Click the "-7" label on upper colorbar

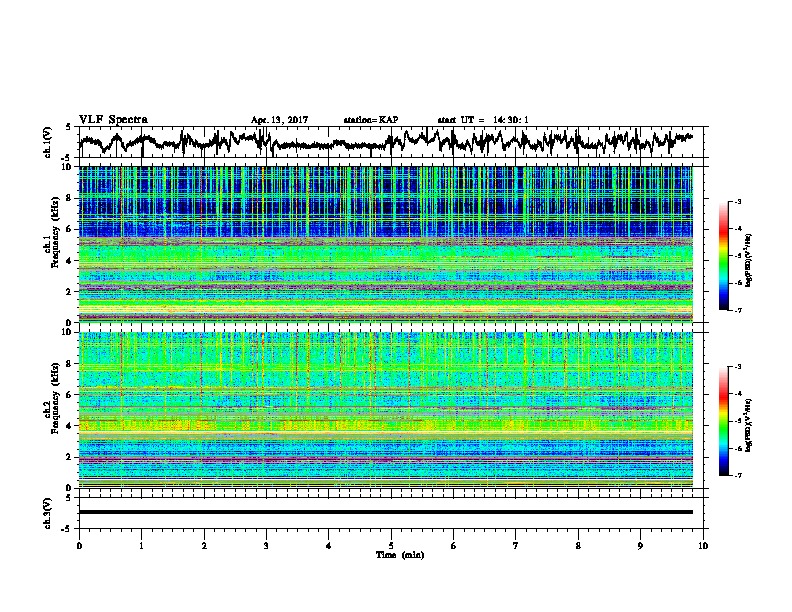tap(738, 310)
